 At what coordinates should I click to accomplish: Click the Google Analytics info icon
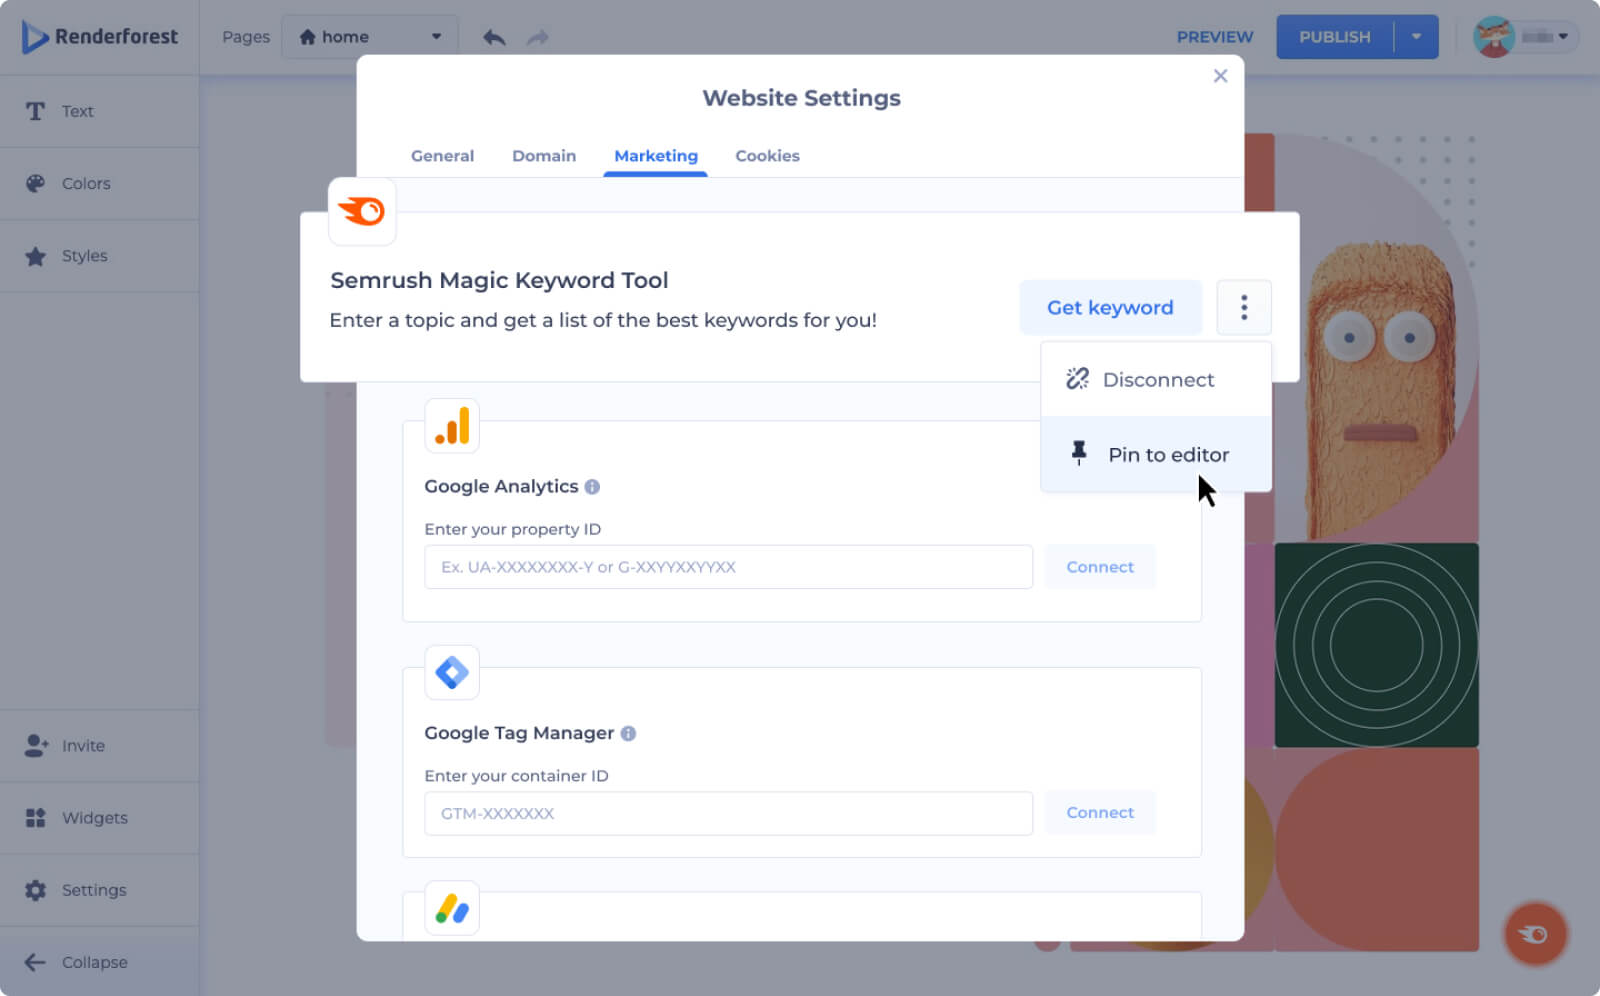(592, 487)
